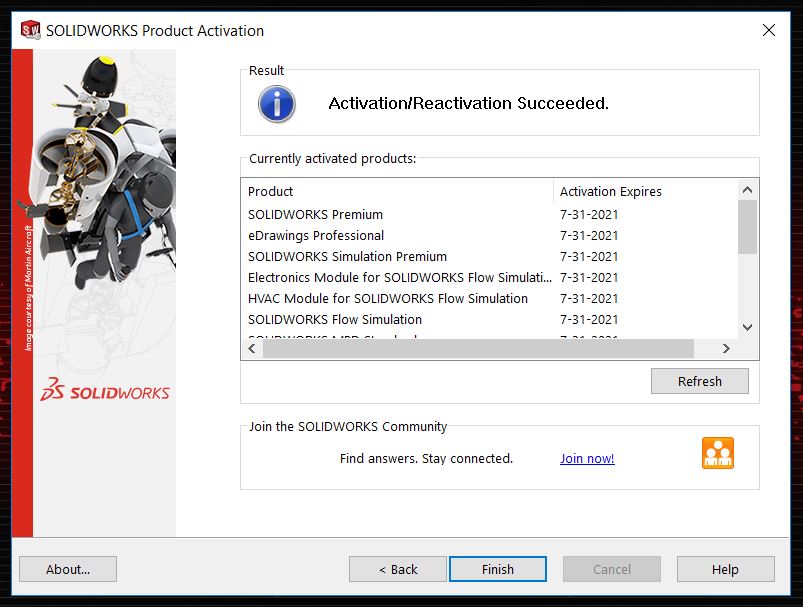This screenshot has height=607, width=803.
Task: Follow the Join now! link
Action: (587, 458)
